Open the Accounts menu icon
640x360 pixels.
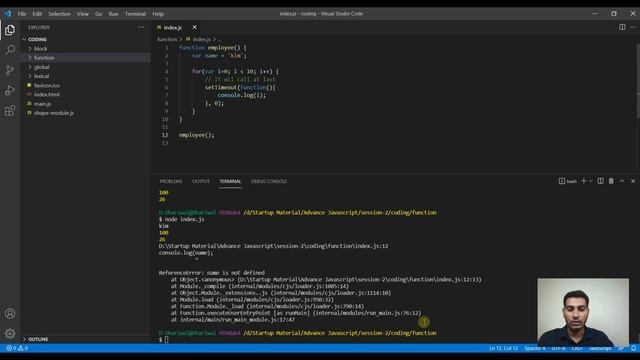[x=10, y=313]
